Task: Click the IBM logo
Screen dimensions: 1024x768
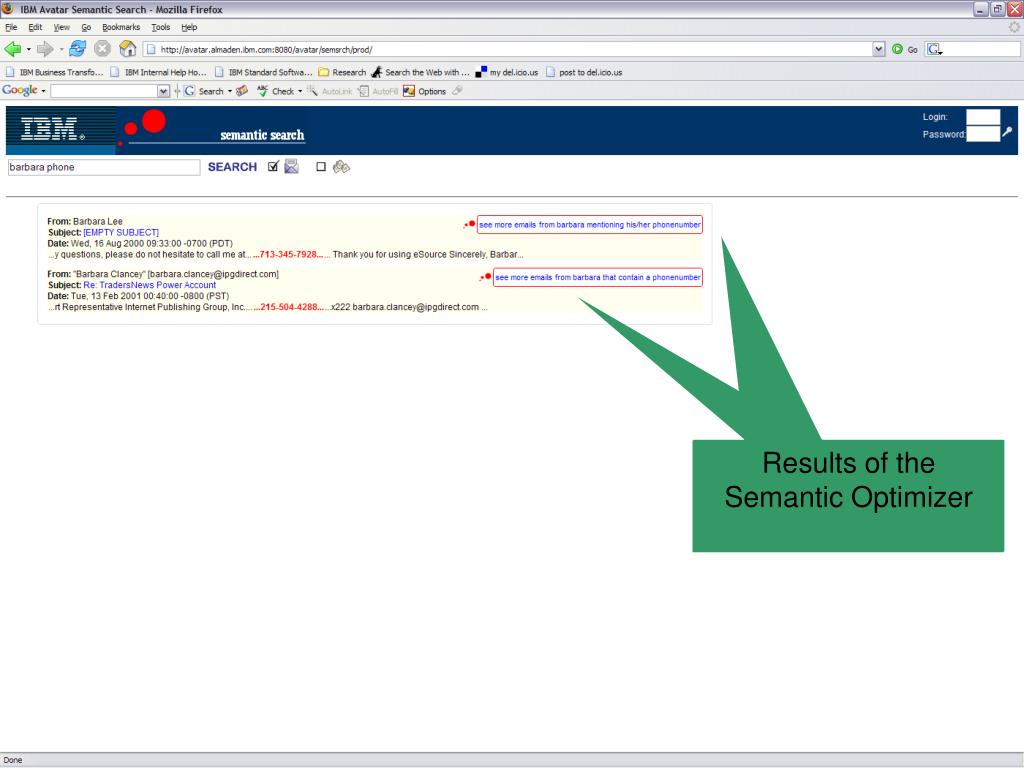Action: coord(52,129)
